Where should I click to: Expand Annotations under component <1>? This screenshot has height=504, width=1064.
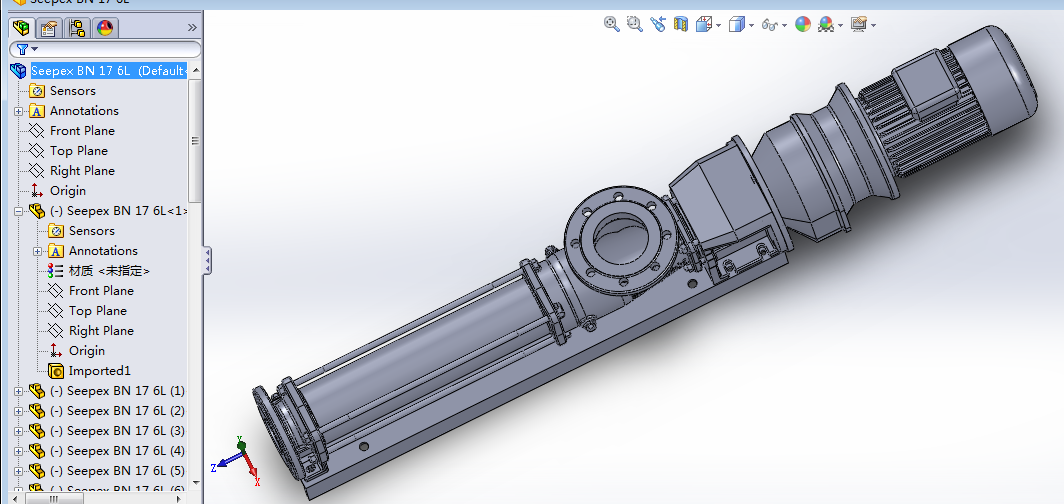click(37, 251)
